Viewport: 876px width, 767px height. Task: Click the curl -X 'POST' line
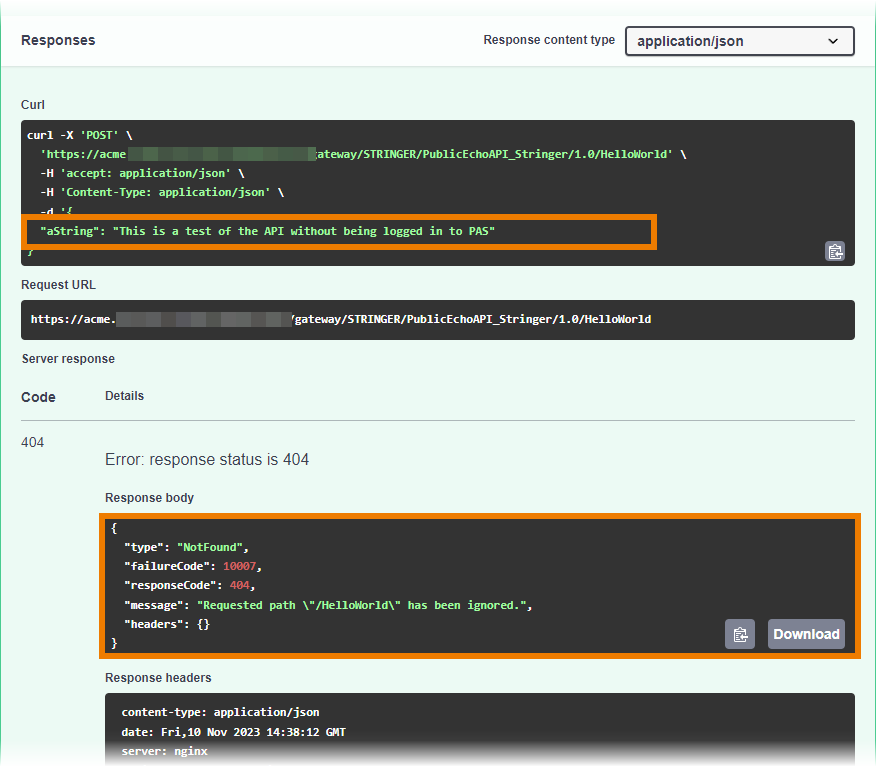pyautogui.click(x=81, y=135)
